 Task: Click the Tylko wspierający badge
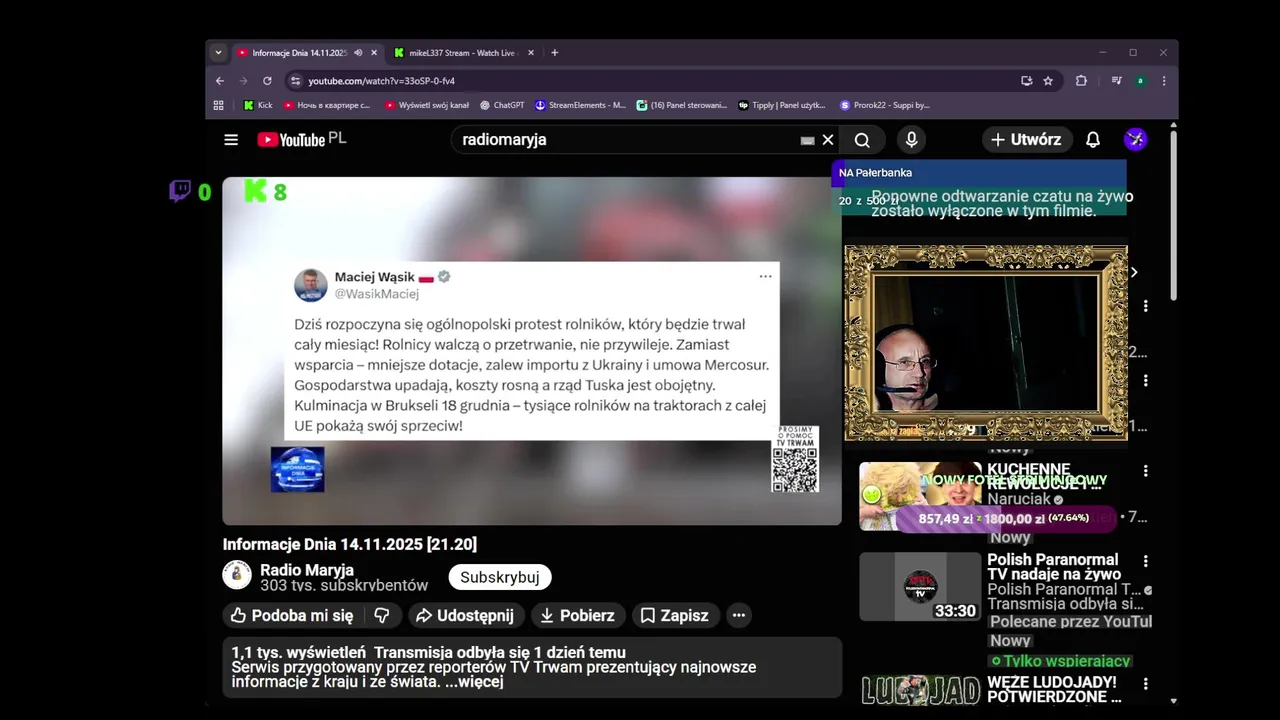[1061, 661]
